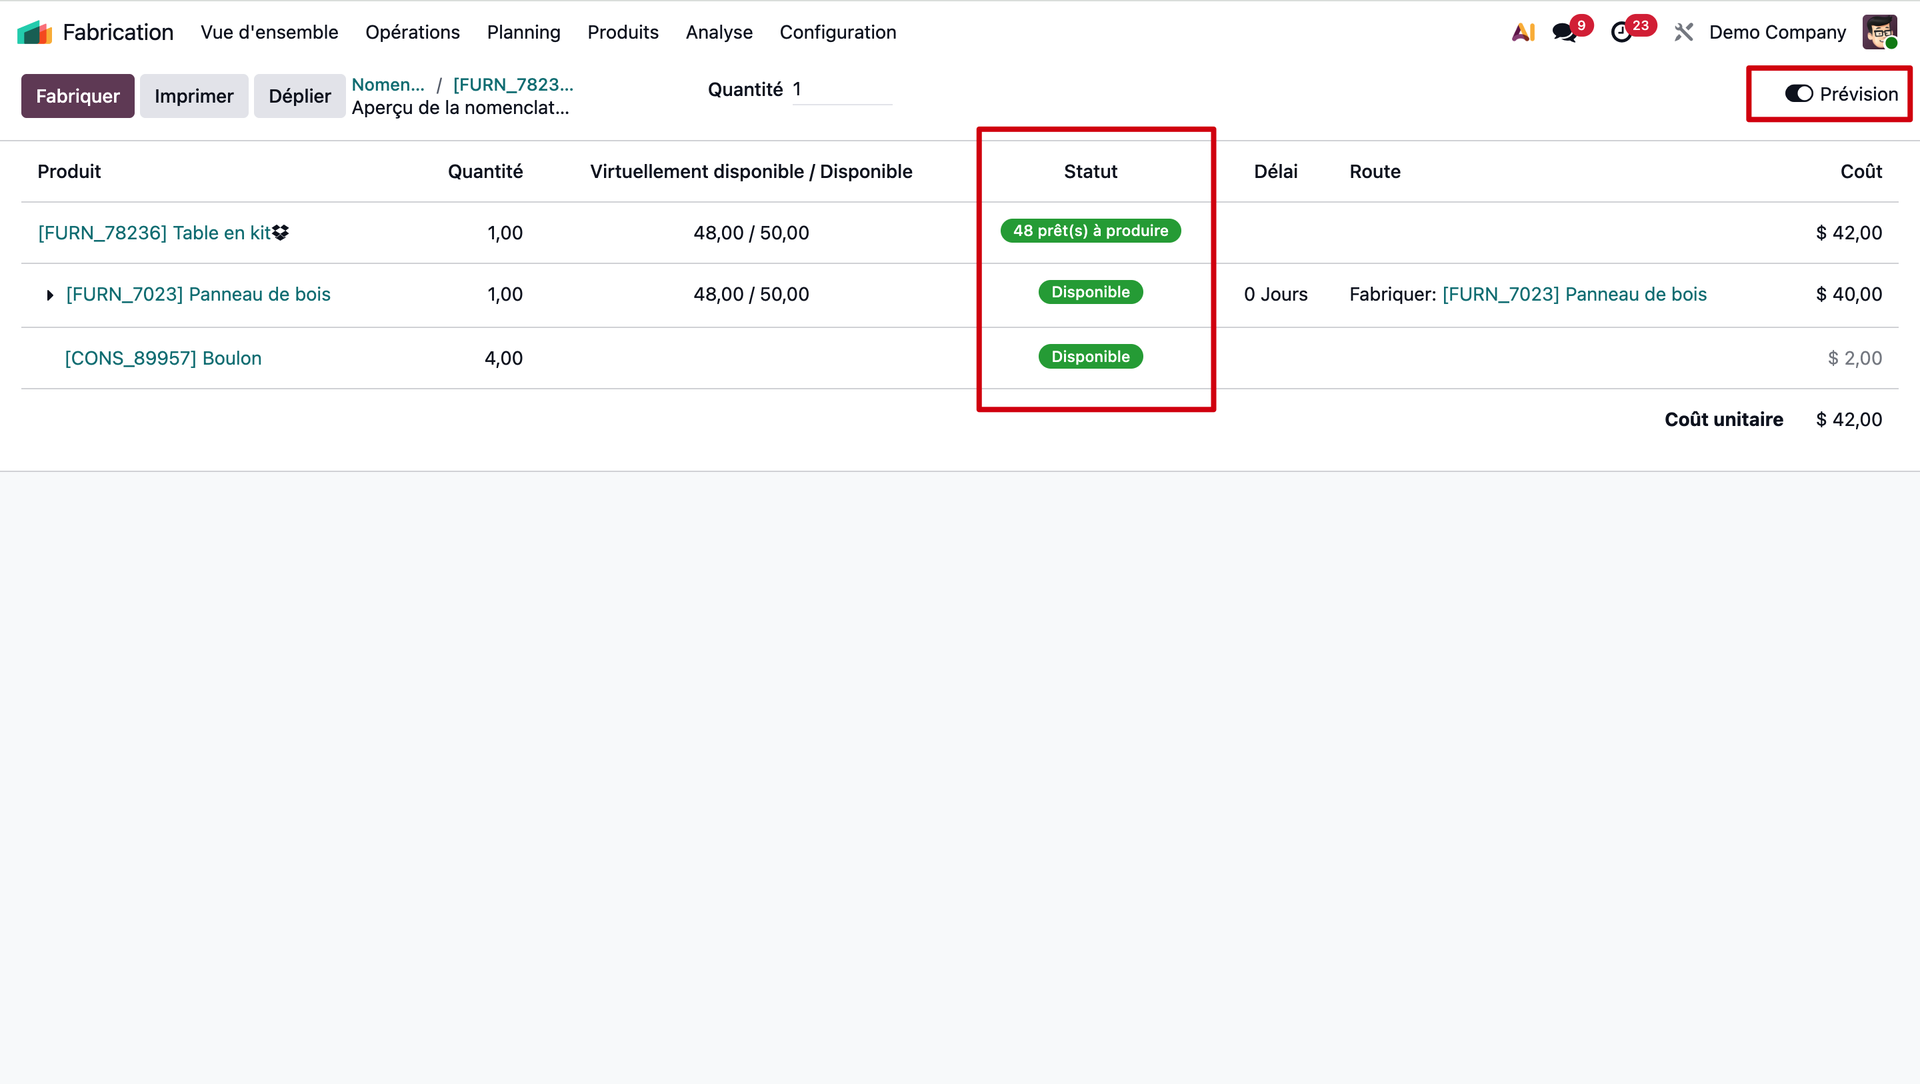
Task: Open the Demo Company switcher
Action: [1777, 32]
